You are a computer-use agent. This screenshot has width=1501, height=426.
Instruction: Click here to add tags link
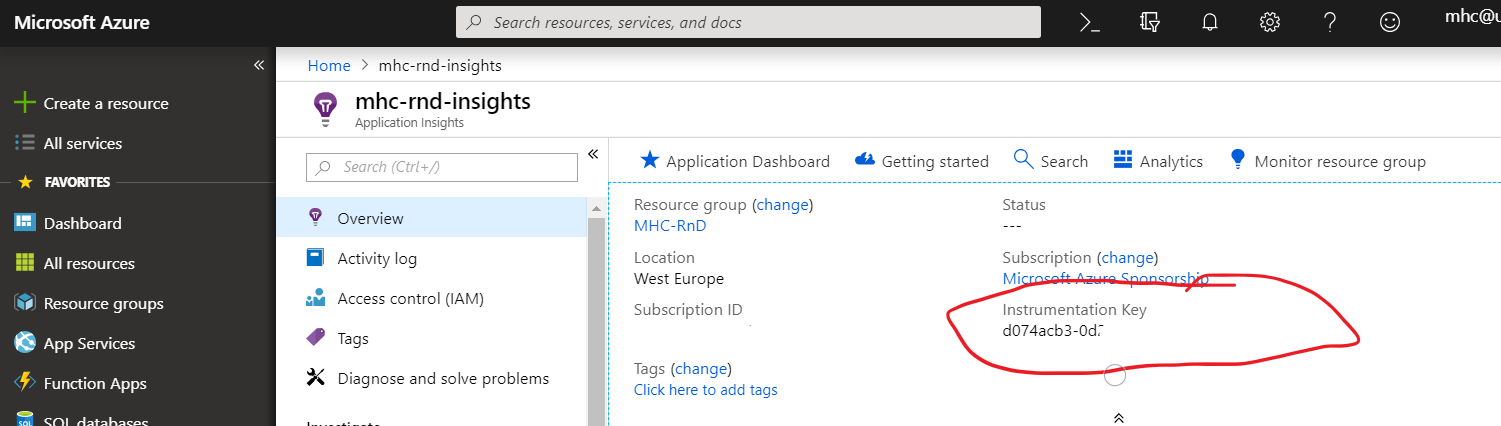click(x=705, y=389)
